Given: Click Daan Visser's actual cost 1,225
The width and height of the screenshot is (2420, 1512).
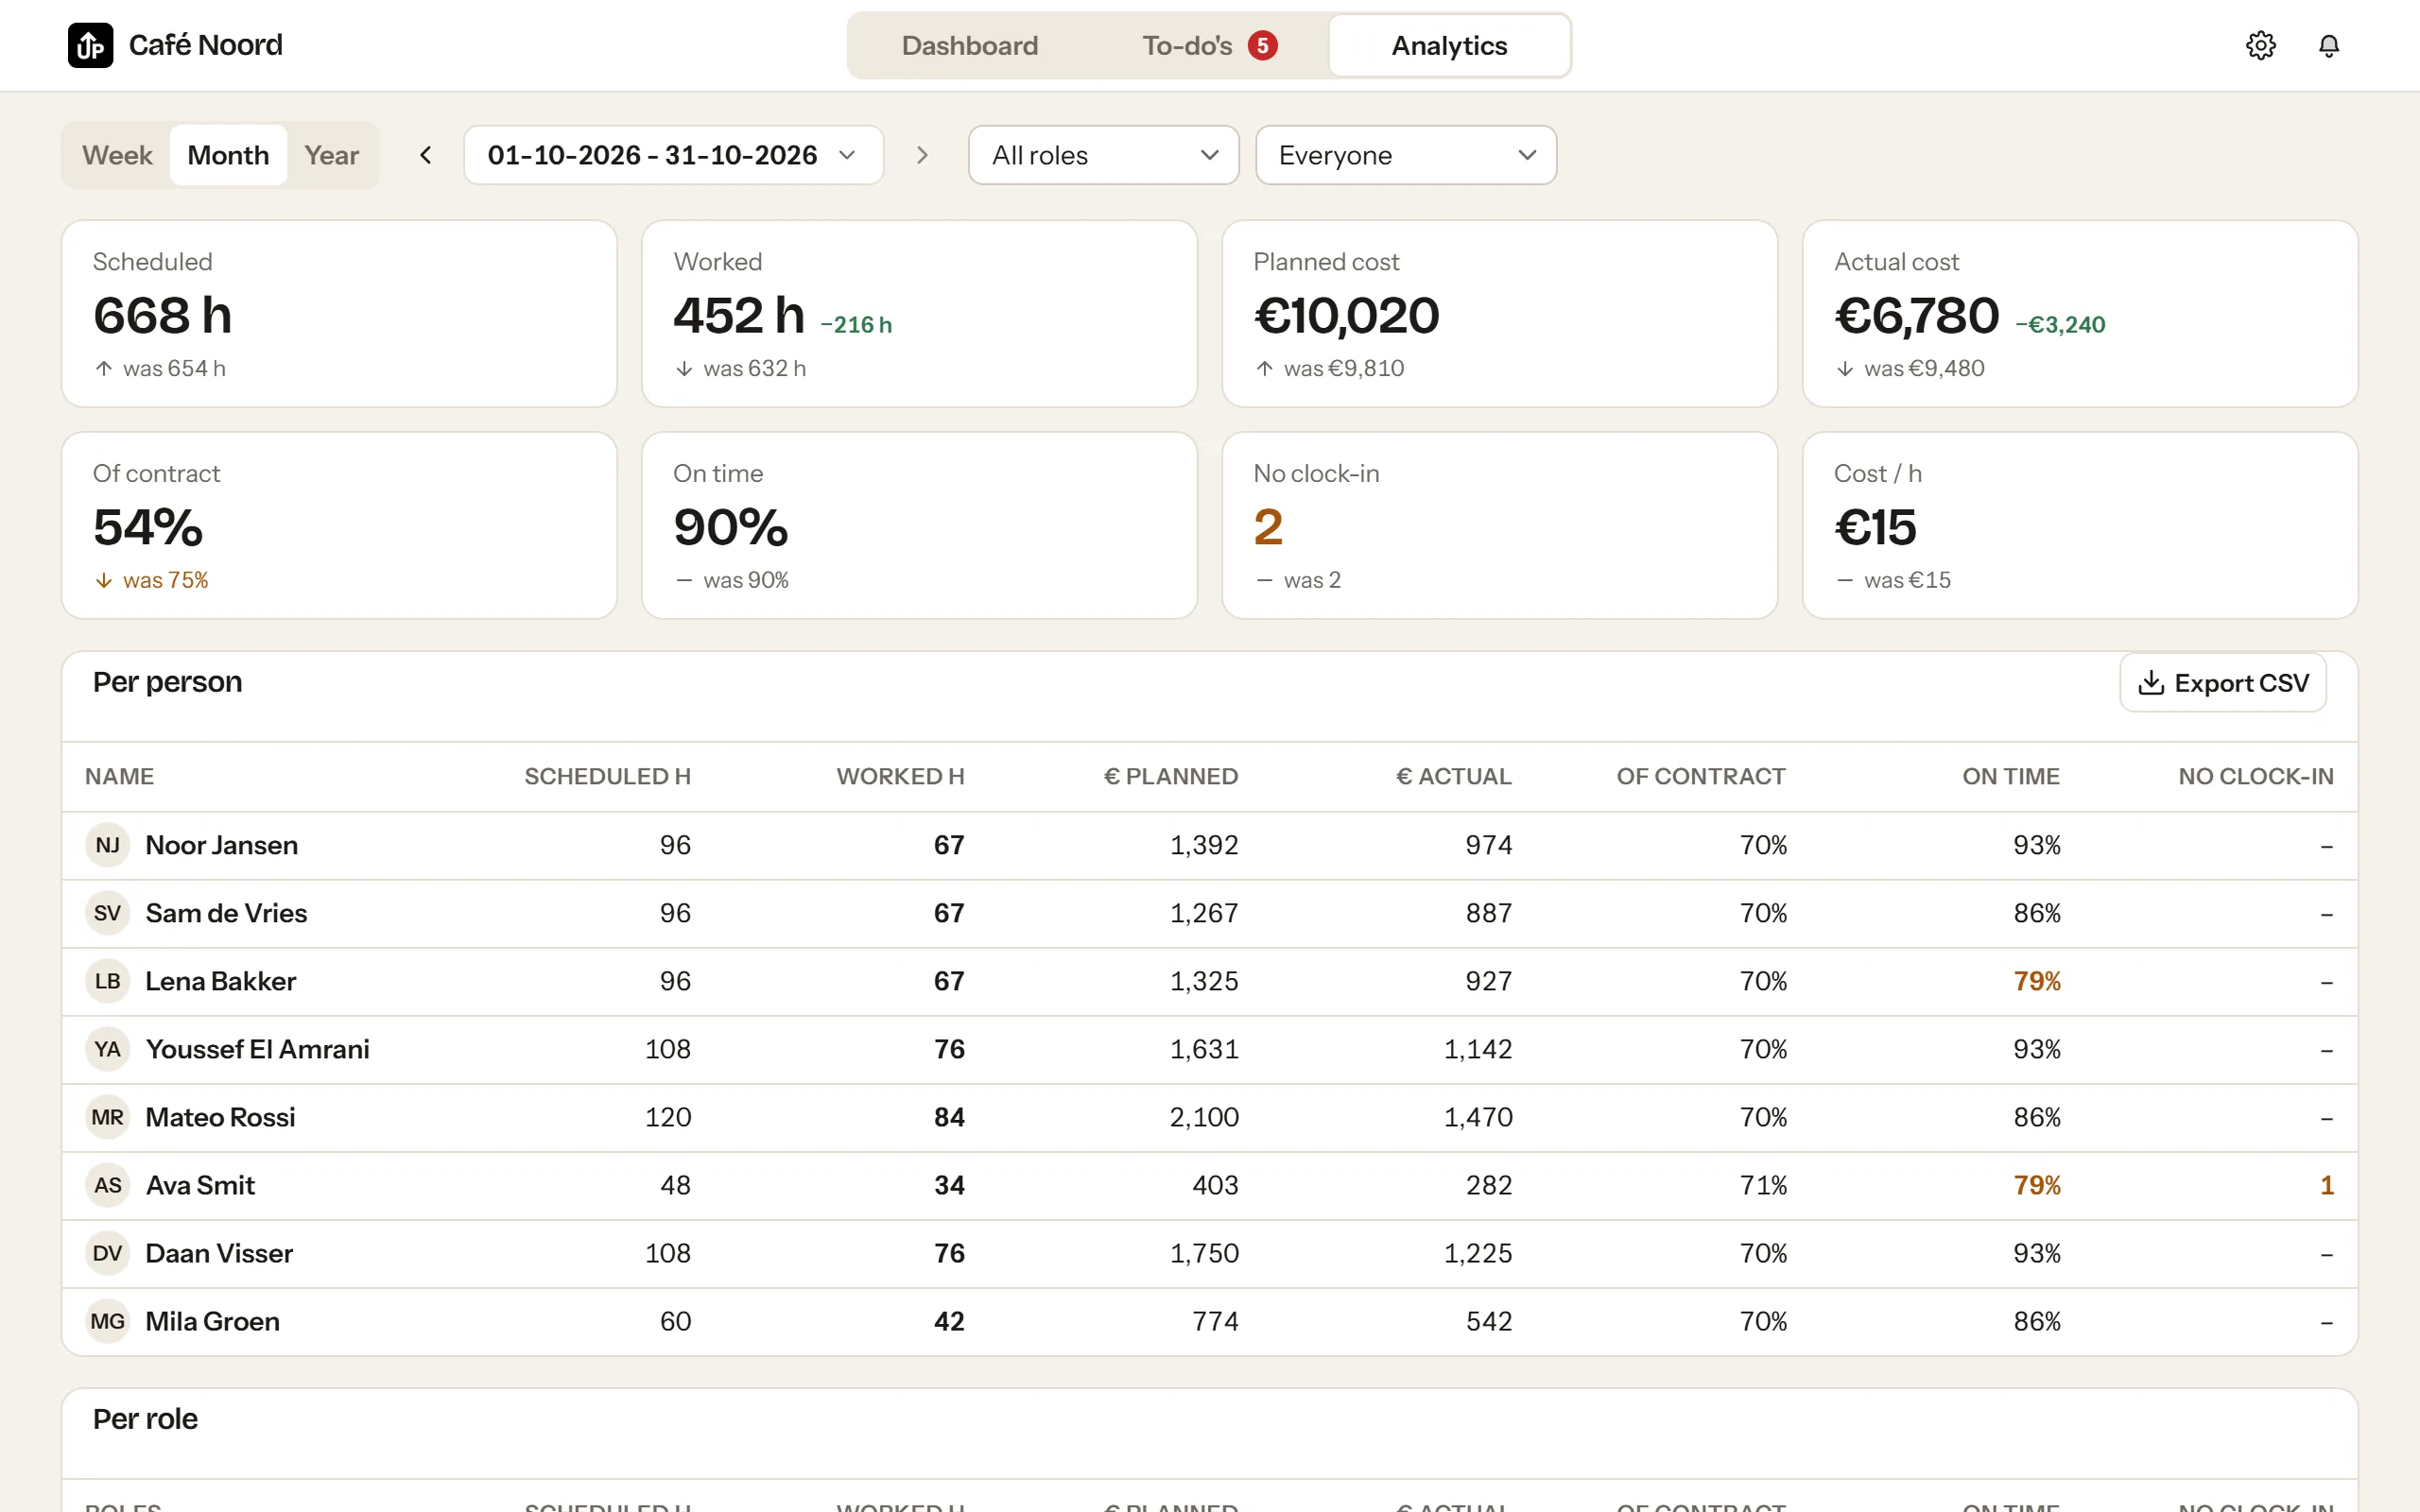Looking at the screenshot, I should coord(1477,1253).
